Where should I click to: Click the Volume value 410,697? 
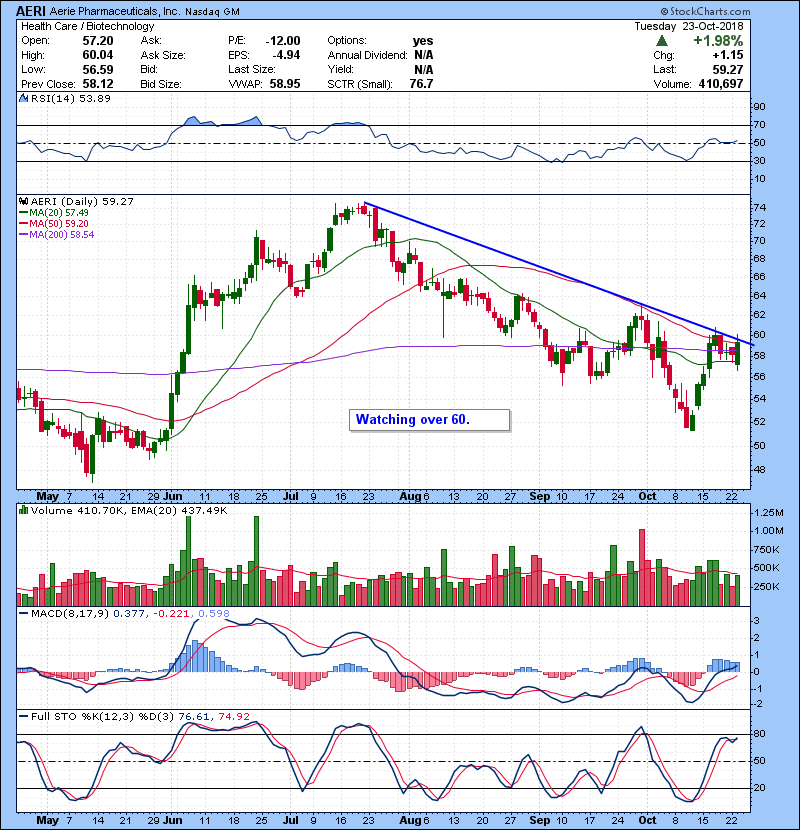(x=721, y=84)
